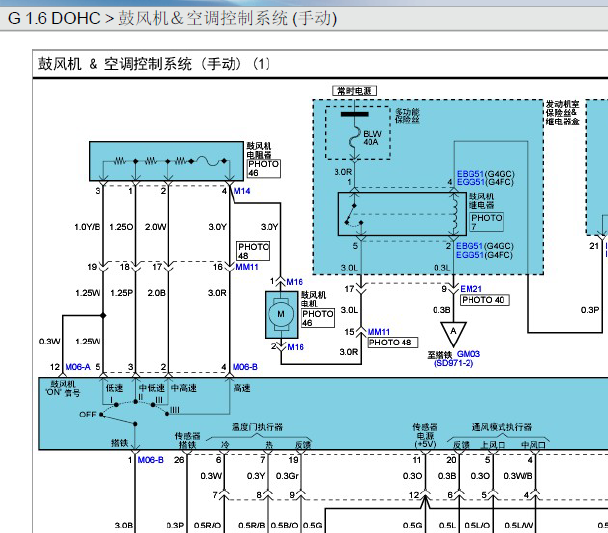Click the 2.0W wire label

click(x=156, y=227)
